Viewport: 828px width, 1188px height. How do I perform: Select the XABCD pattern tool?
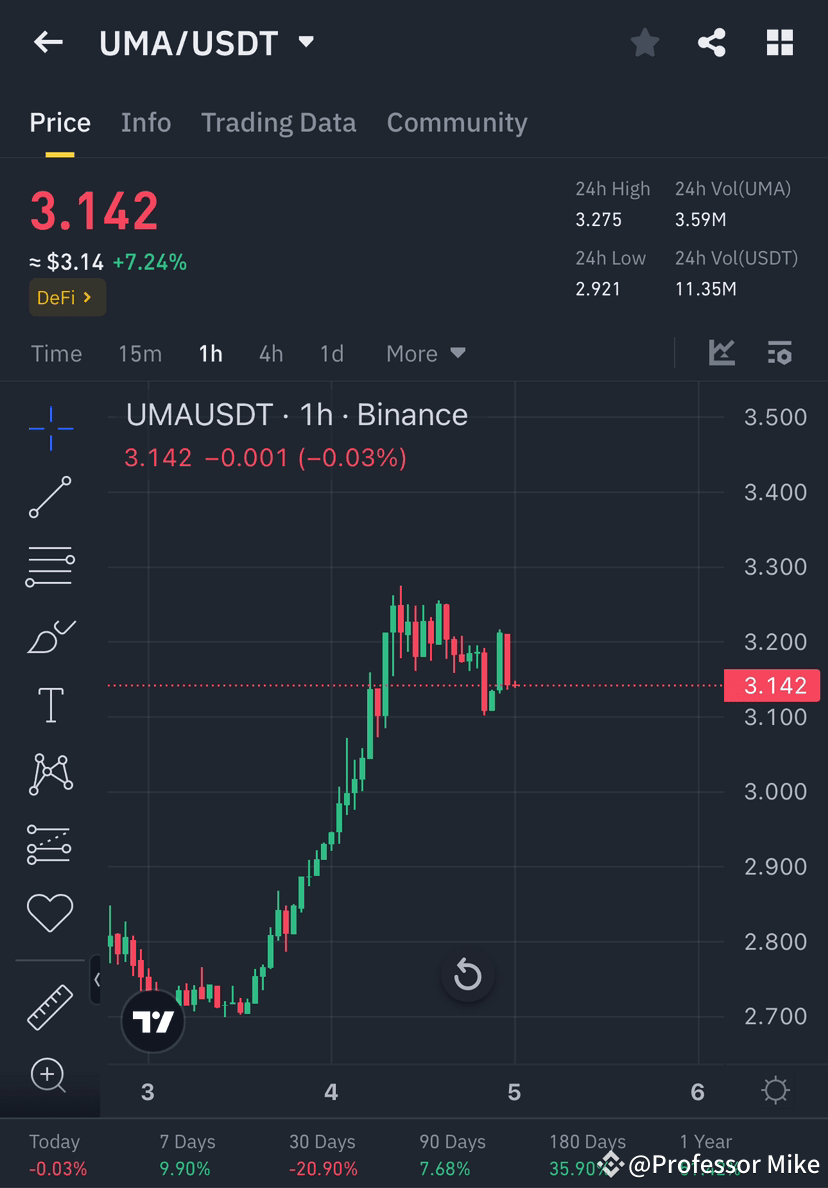click(x=50, y=774)
